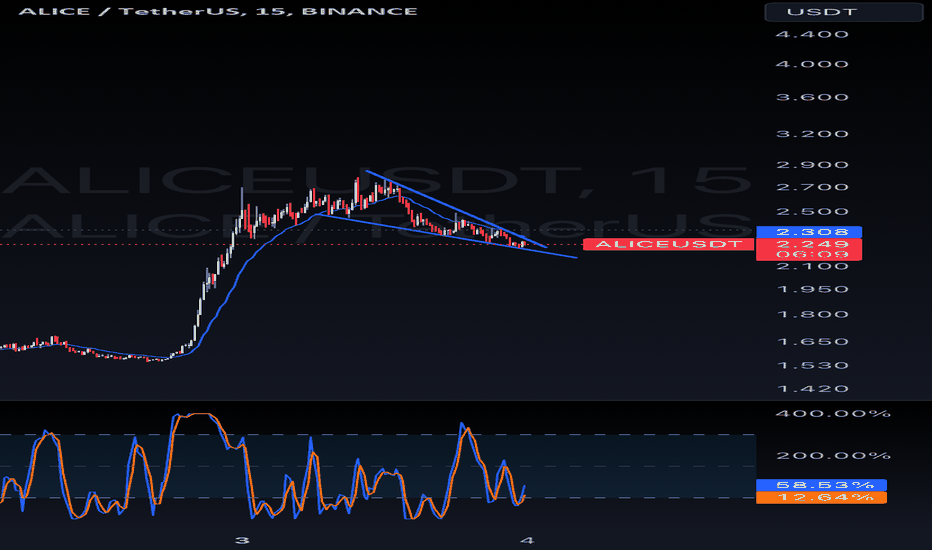Viewport: 932px width, 550px height.
Task: Click the 1.950 price axis label
Action: tap(812, 290)
